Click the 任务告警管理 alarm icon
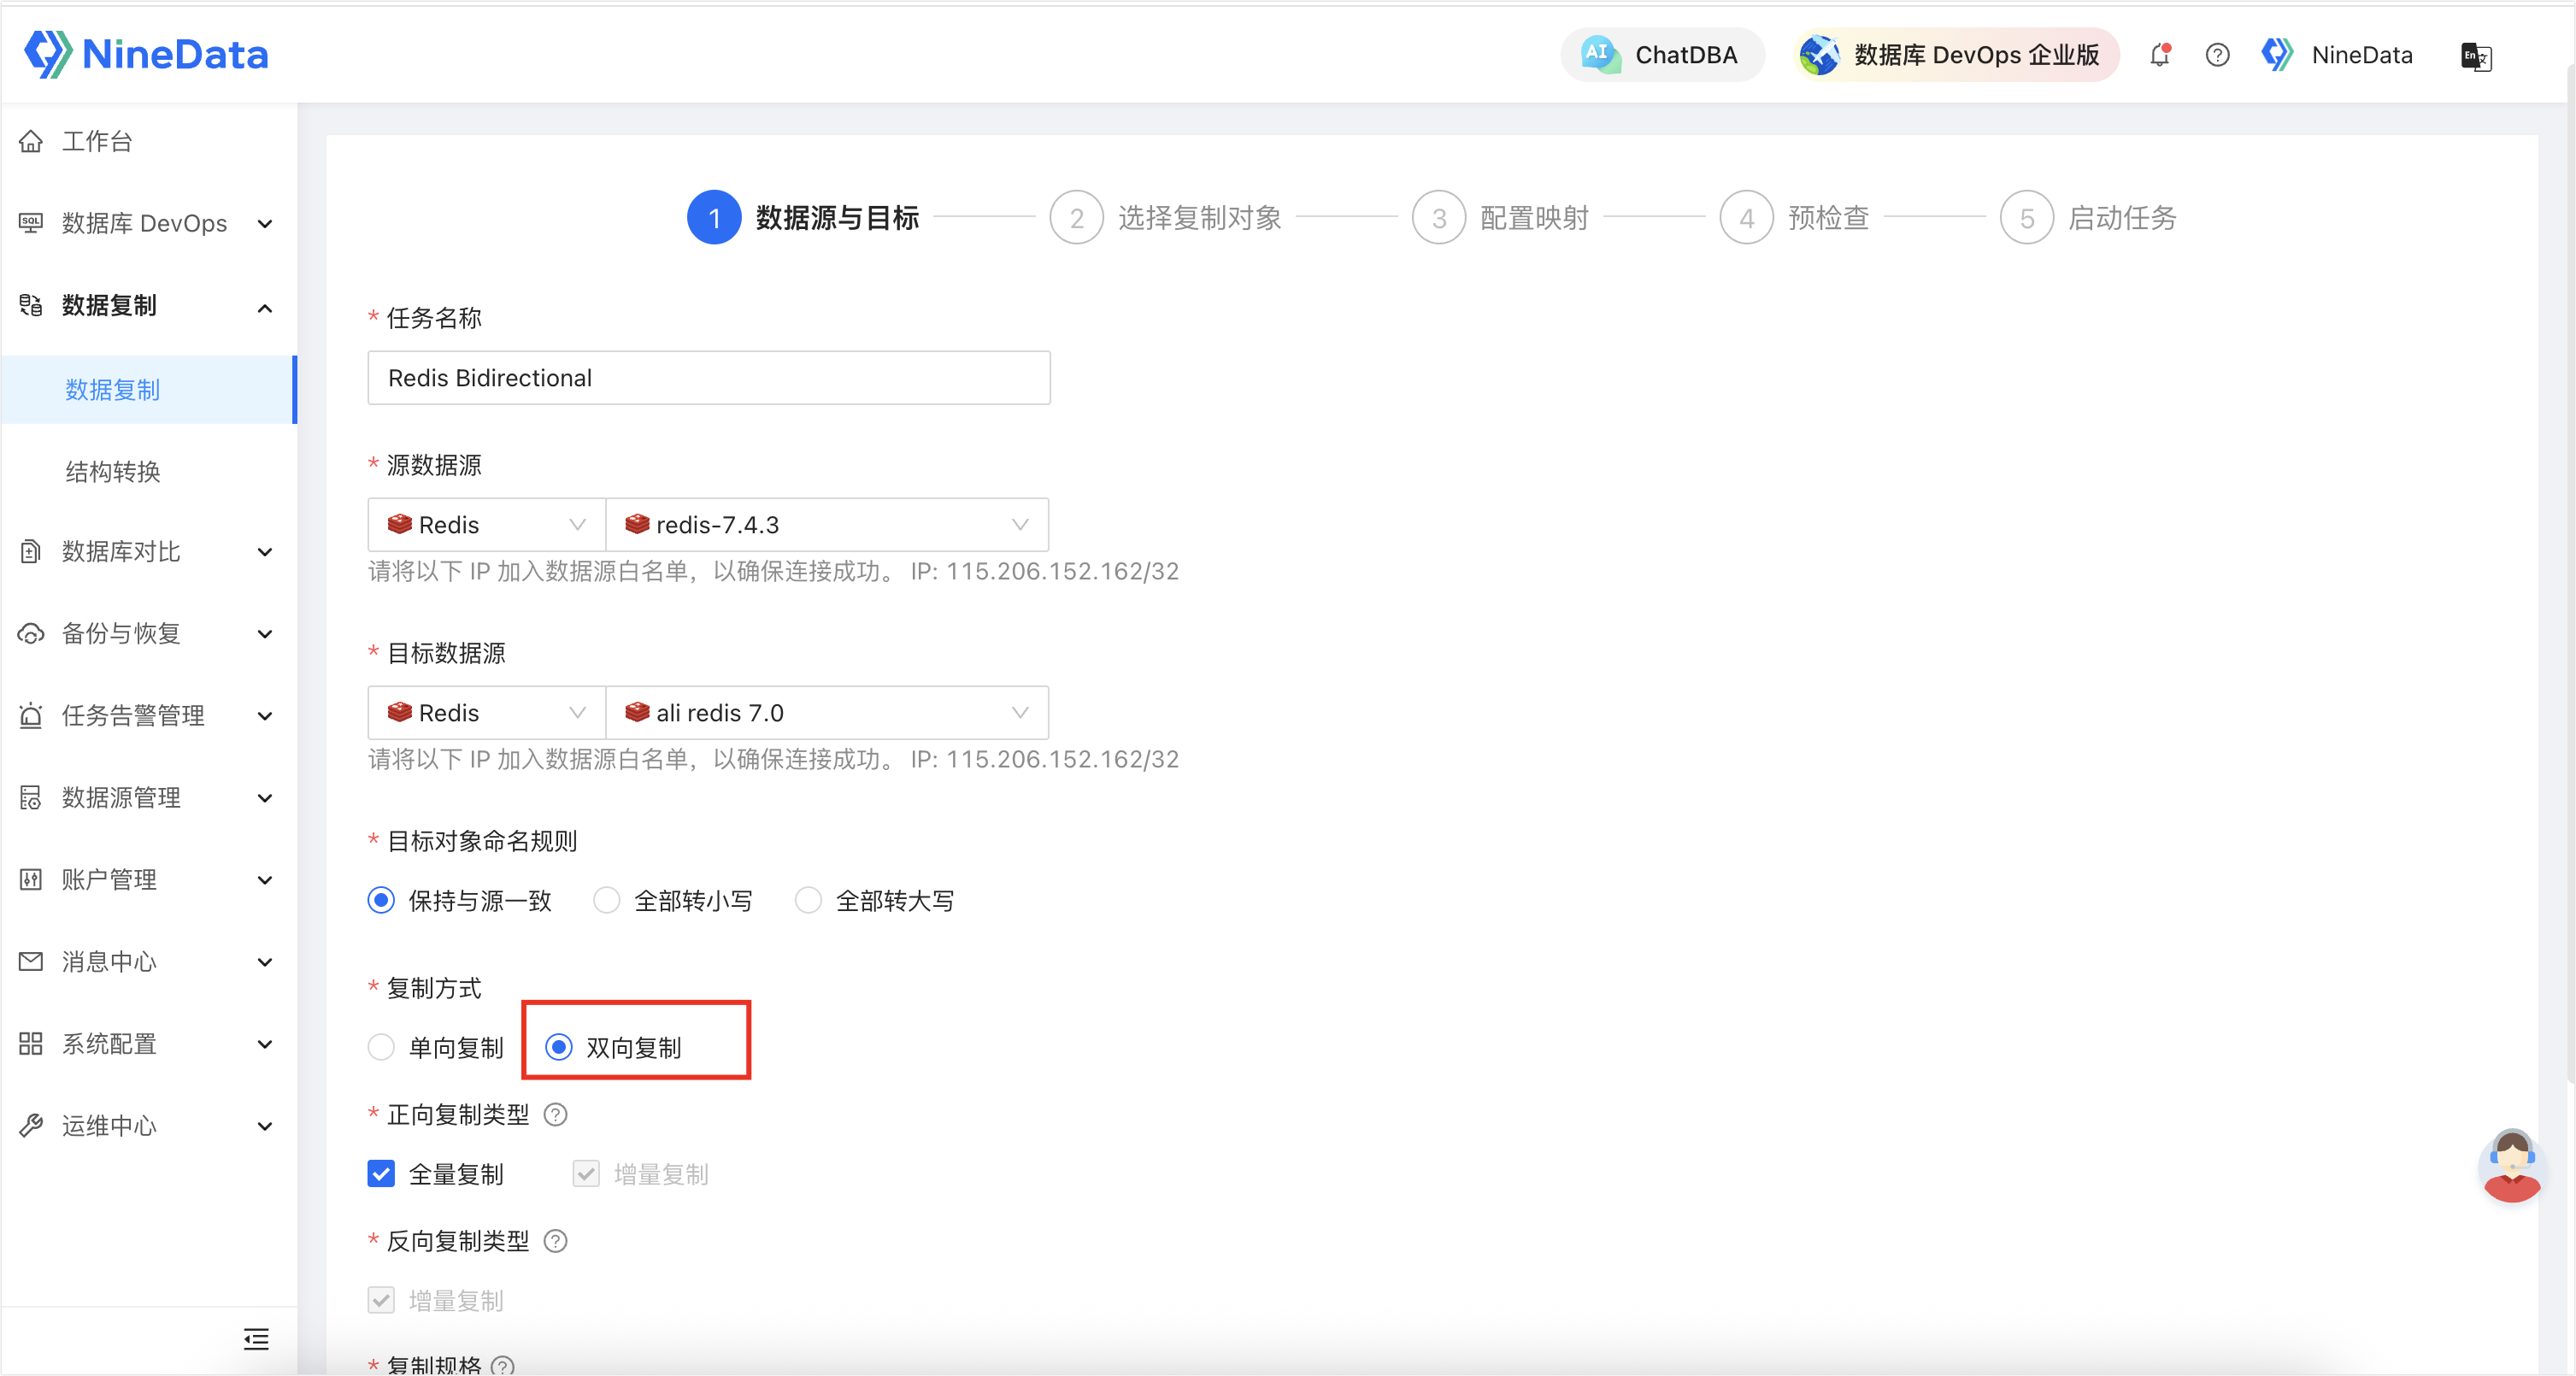The height and width of the screenshot is (1376, 2576). coord(31,715)
